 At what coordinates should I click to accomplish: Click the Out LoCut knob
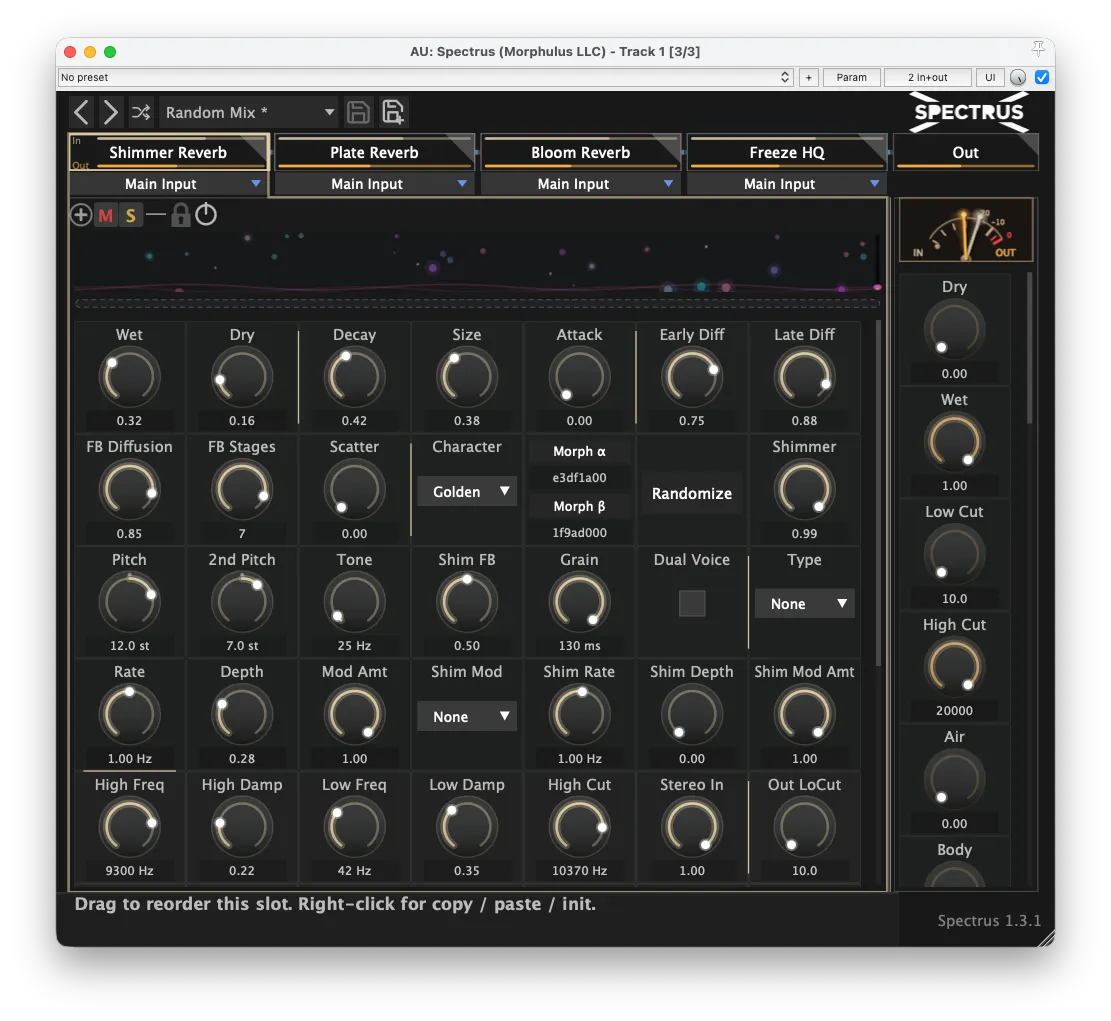804,828
